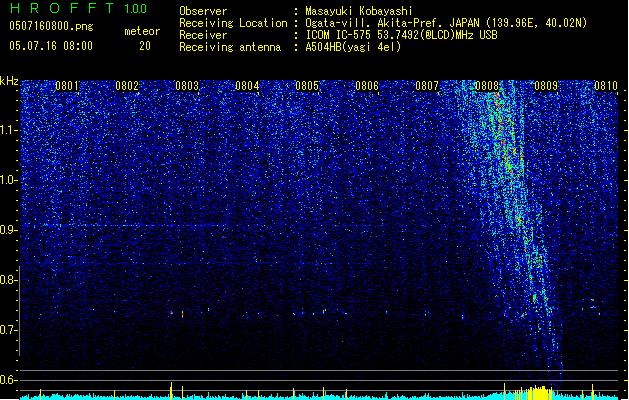Viewport: 629px width, 400px height.
Task: Click the timestamp 05.07.16 08:00
Action: 51,46
